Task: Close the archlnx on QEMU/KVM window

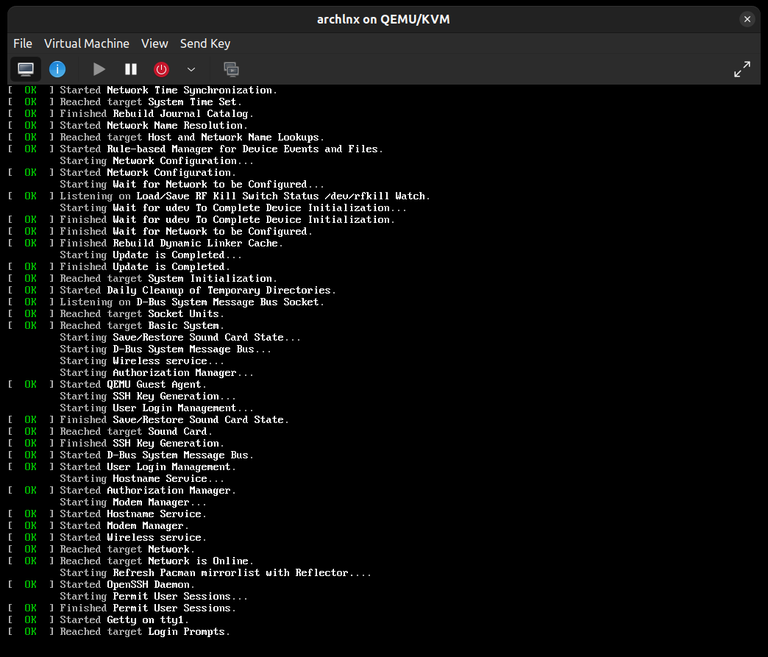Action: click(747, 19)
